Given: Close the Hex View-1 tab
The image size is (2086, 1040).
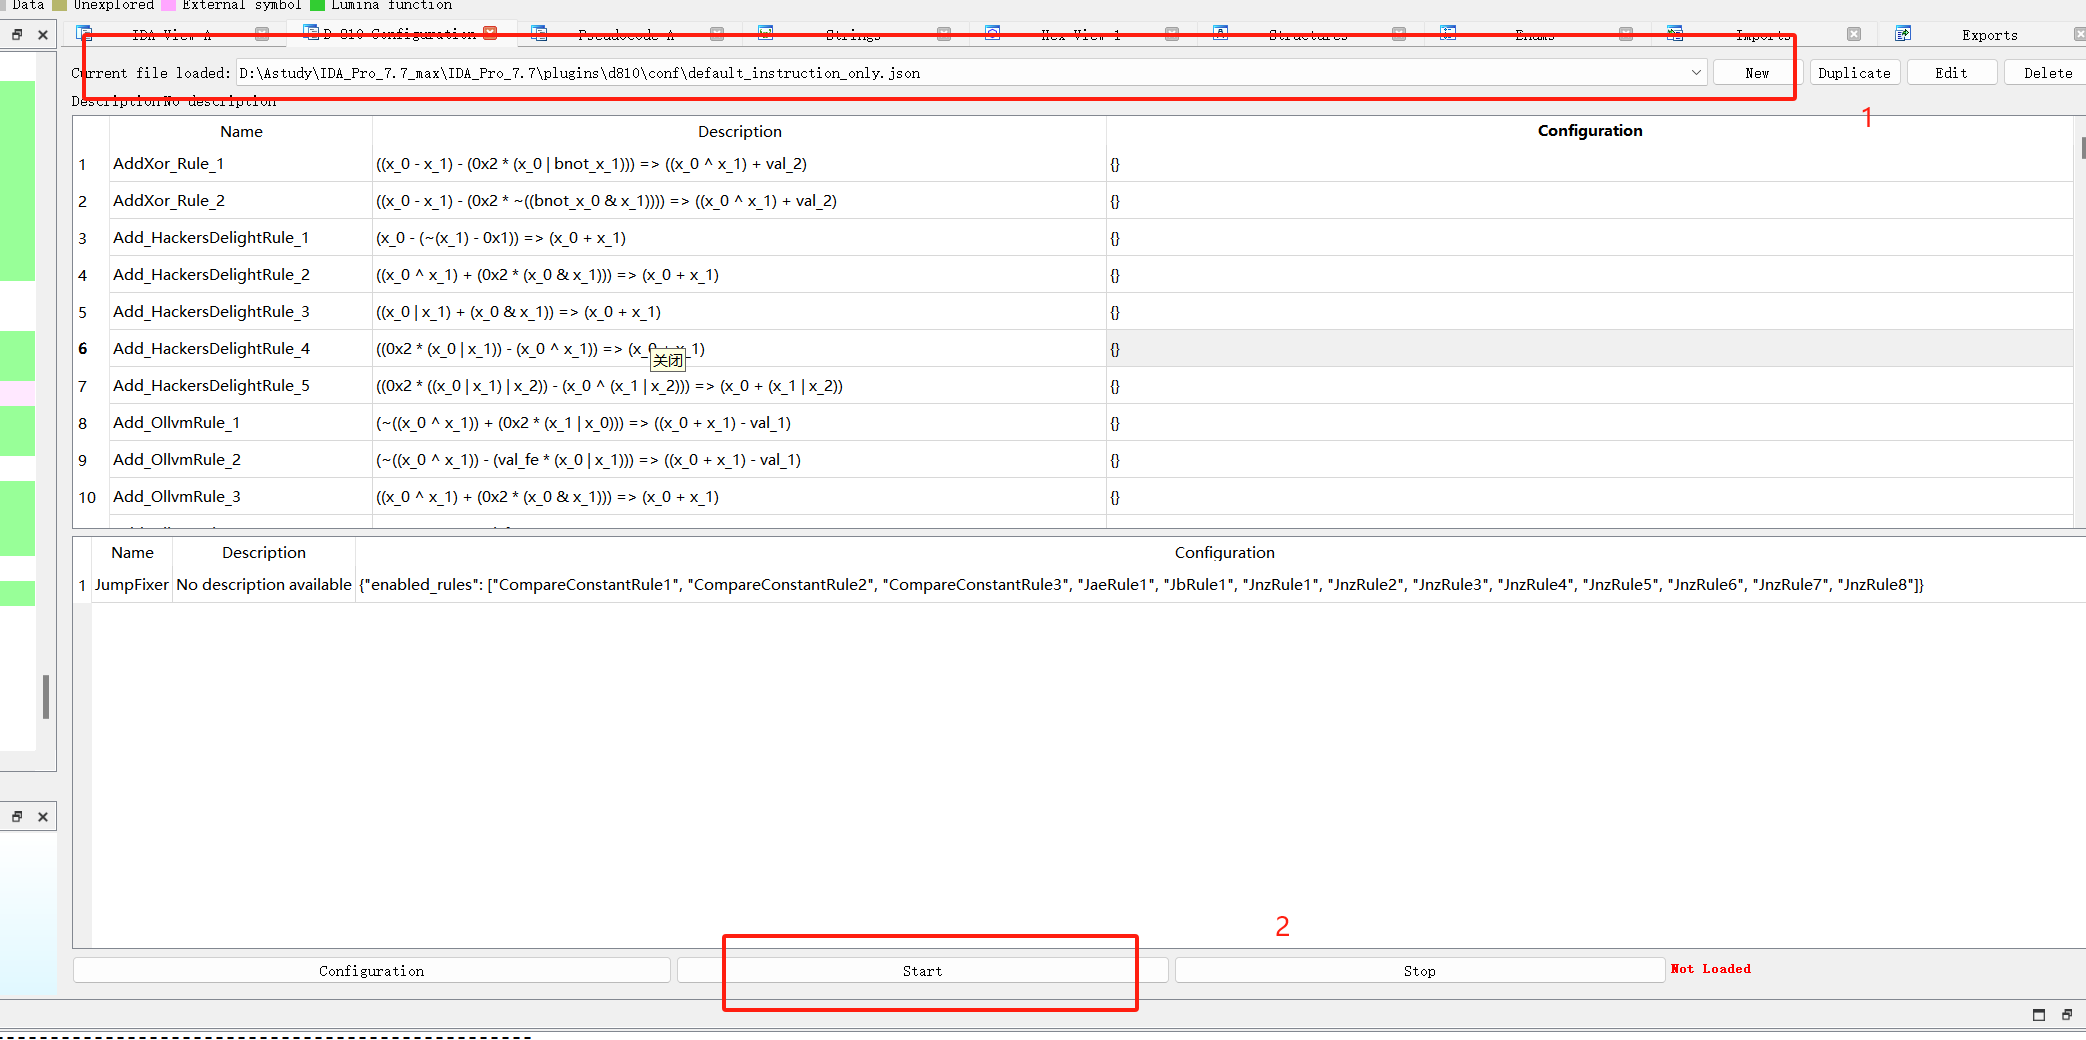Looking at the screenshot, I should pos(1172,34).
